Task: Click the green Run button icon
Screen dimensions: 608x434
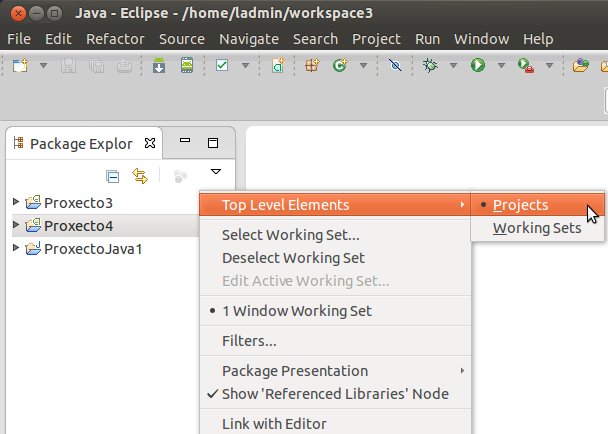Action: (478, 65)
